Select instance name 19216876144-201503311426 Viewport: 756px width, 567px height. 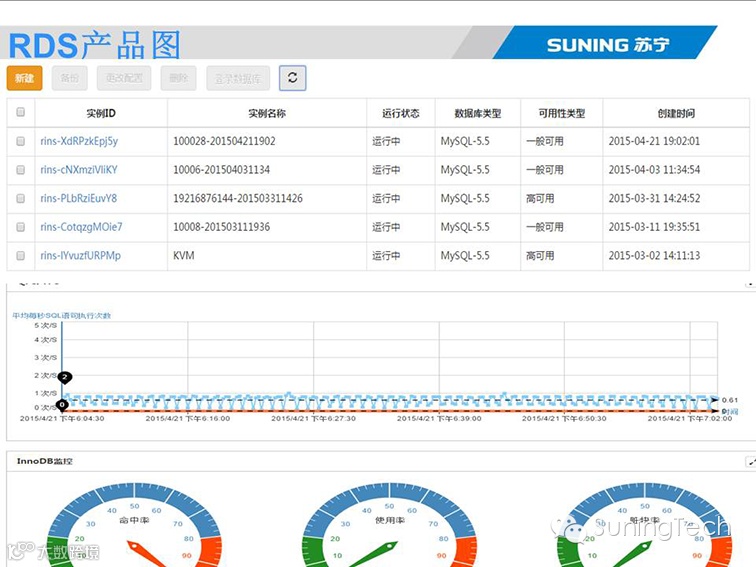pos(238,198)
